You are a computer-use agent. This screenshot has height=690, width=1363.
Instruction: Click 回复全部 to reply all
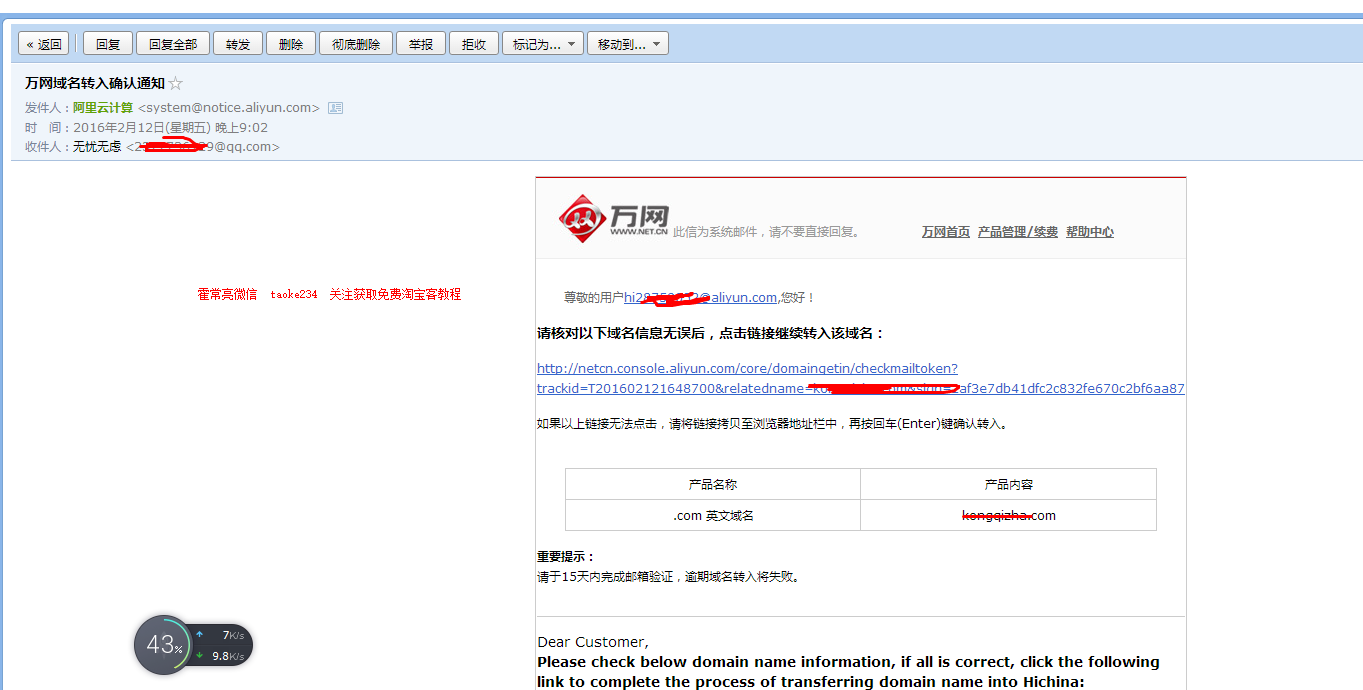tap(173, 44)
